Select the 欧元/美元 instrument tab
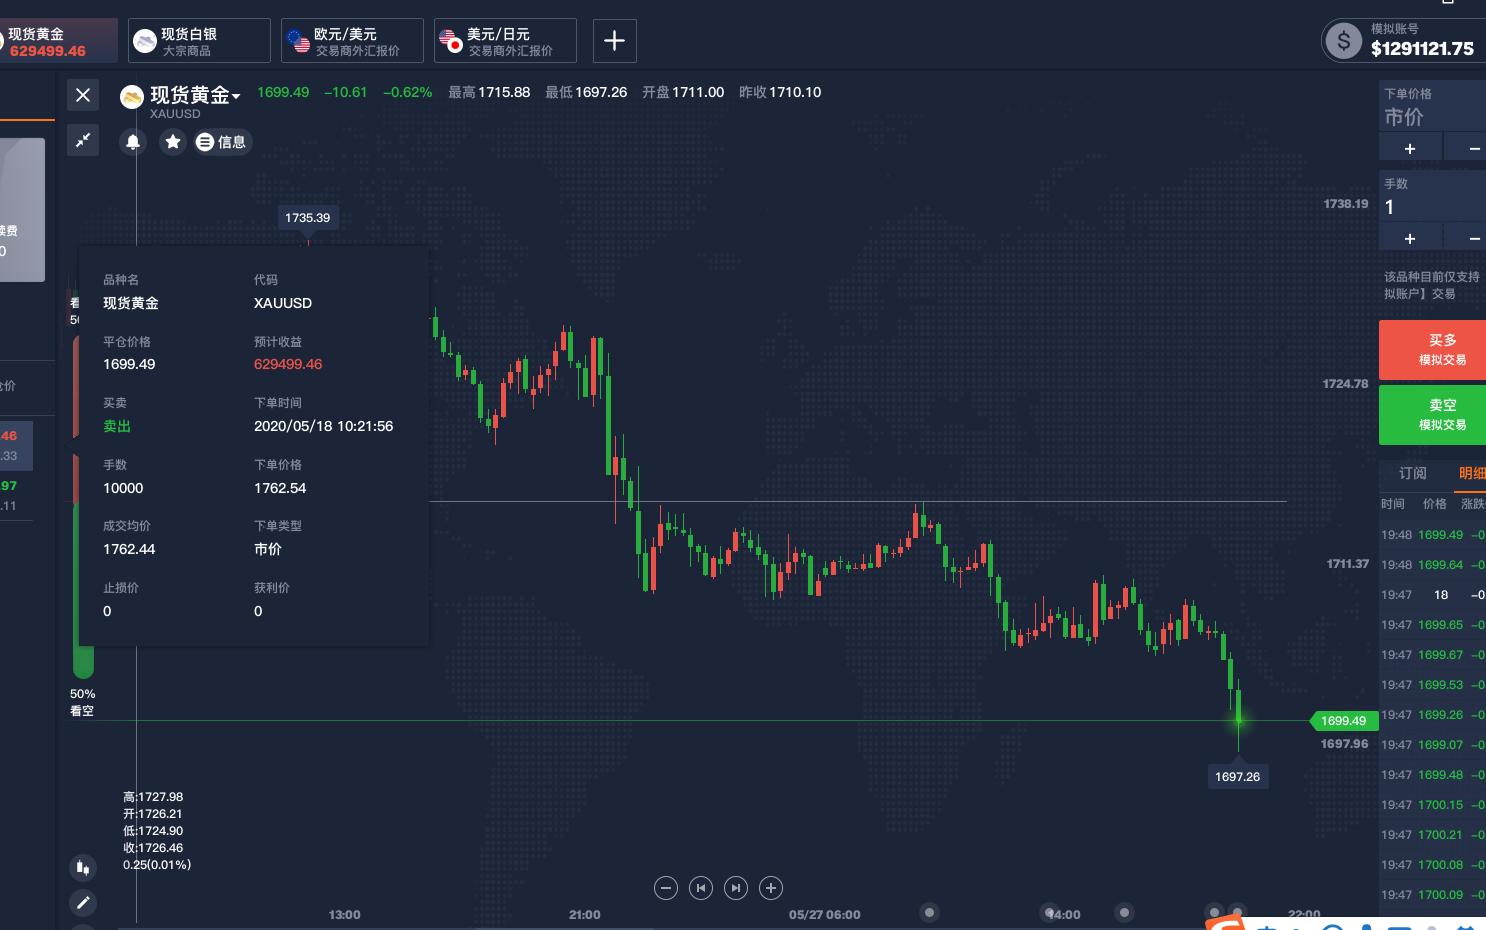Screen dimensions: 1486x930 352,40
